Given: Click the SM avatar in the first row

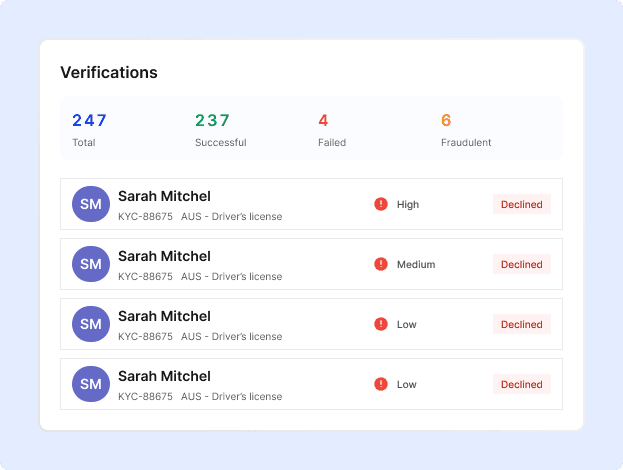Looking at the screenshot, I should pyautogui.click(x=91, y=204).
